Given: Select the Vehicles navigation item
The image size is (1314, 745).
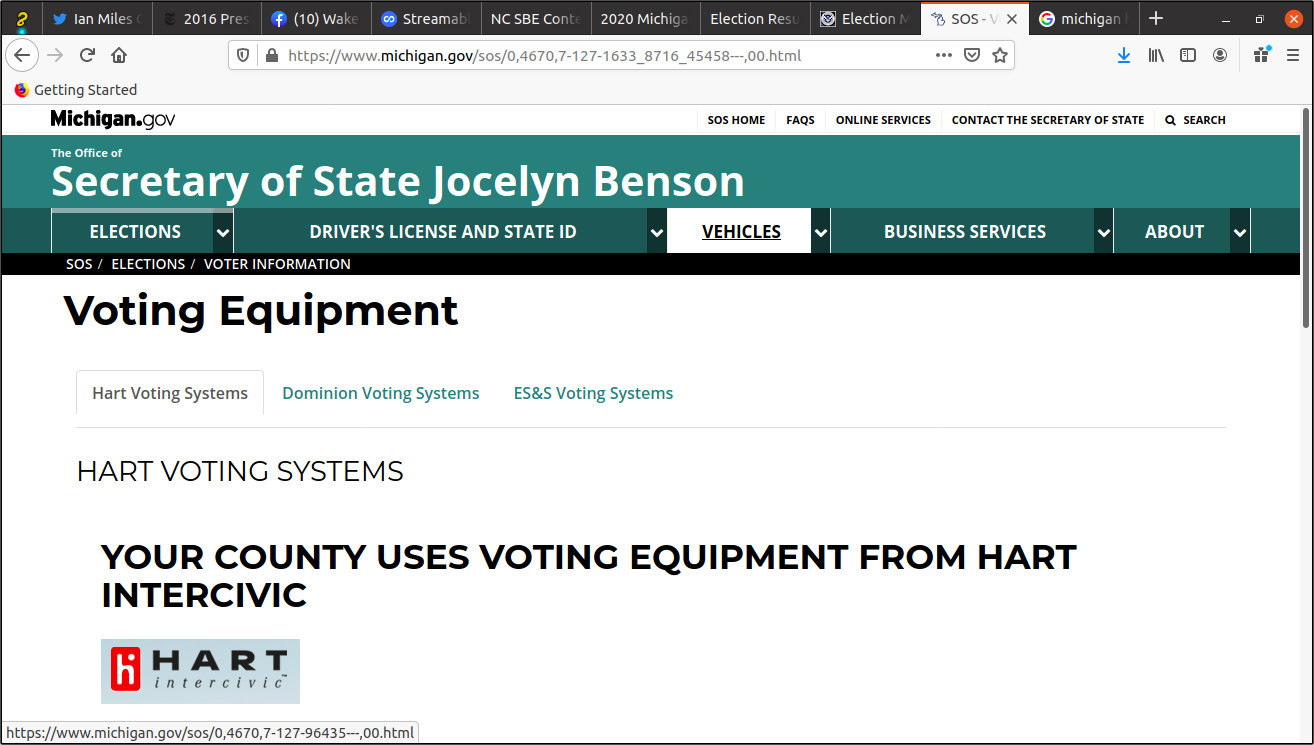Looking at the screenshot, I should pos(741,232).
